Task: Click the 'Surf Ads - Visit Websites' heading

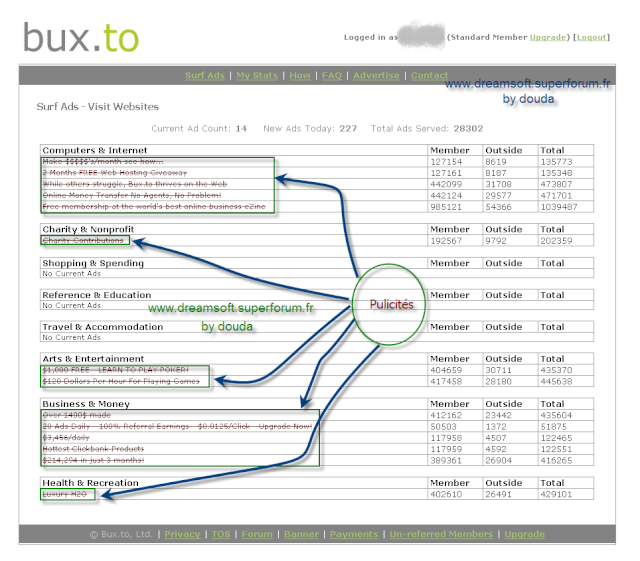Action: (x=98, y=107)
